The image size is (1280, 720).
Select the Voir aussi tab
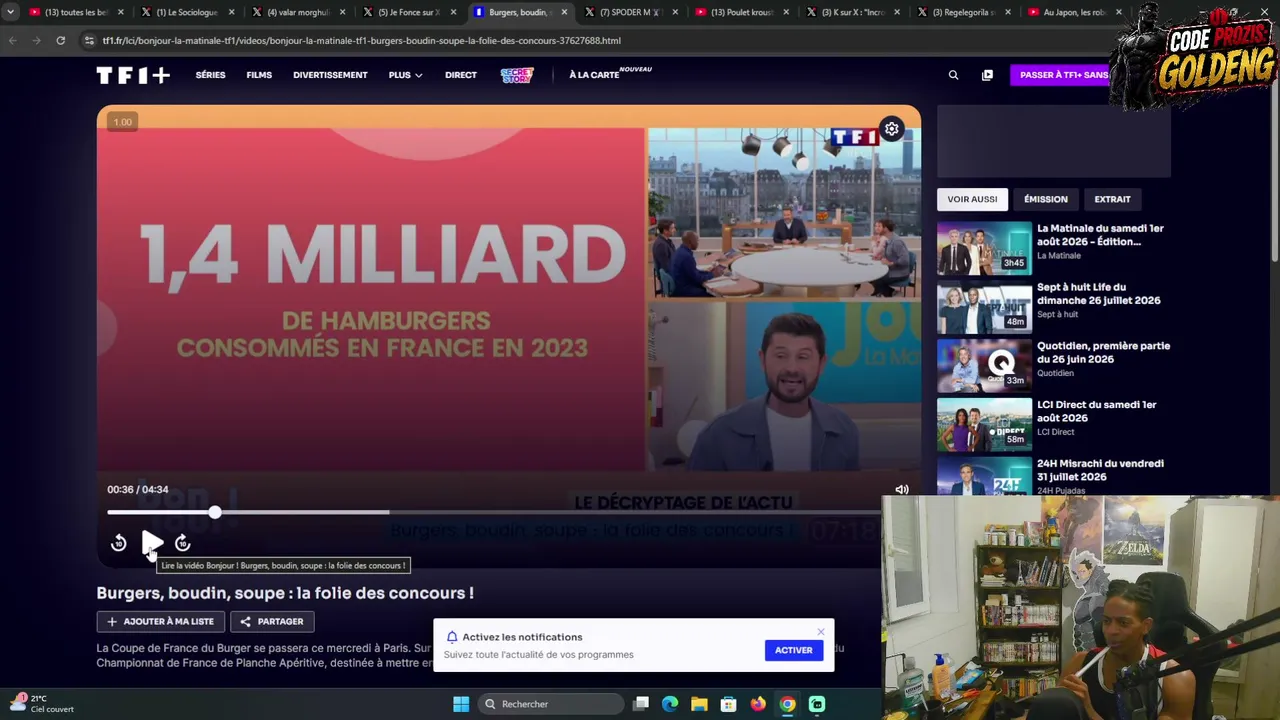[972, 199]
